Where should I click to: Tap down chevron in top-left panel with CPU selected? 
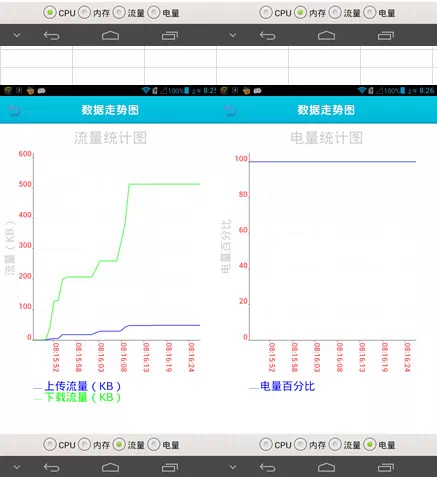click(x=17, y=35)
